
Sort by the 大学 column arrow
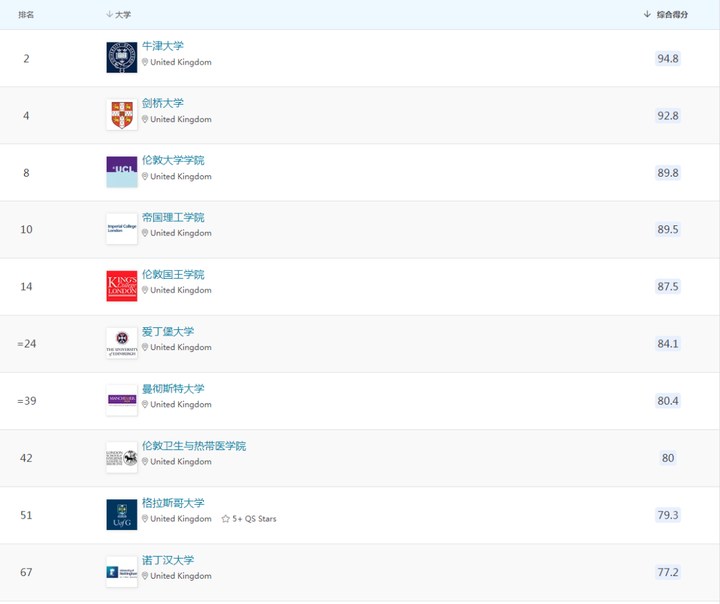coord(109,14)
